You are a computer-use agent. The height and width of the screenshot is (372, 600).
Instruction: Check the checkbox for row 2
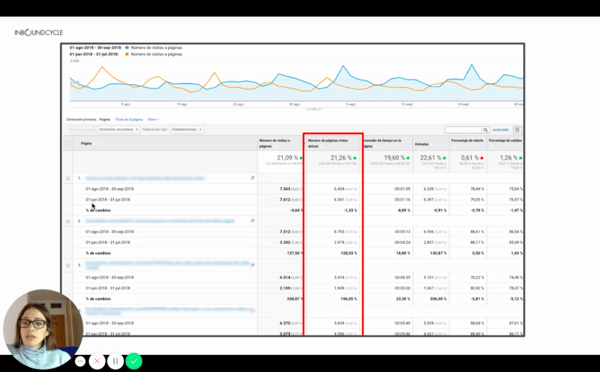[x=68, y=221]
